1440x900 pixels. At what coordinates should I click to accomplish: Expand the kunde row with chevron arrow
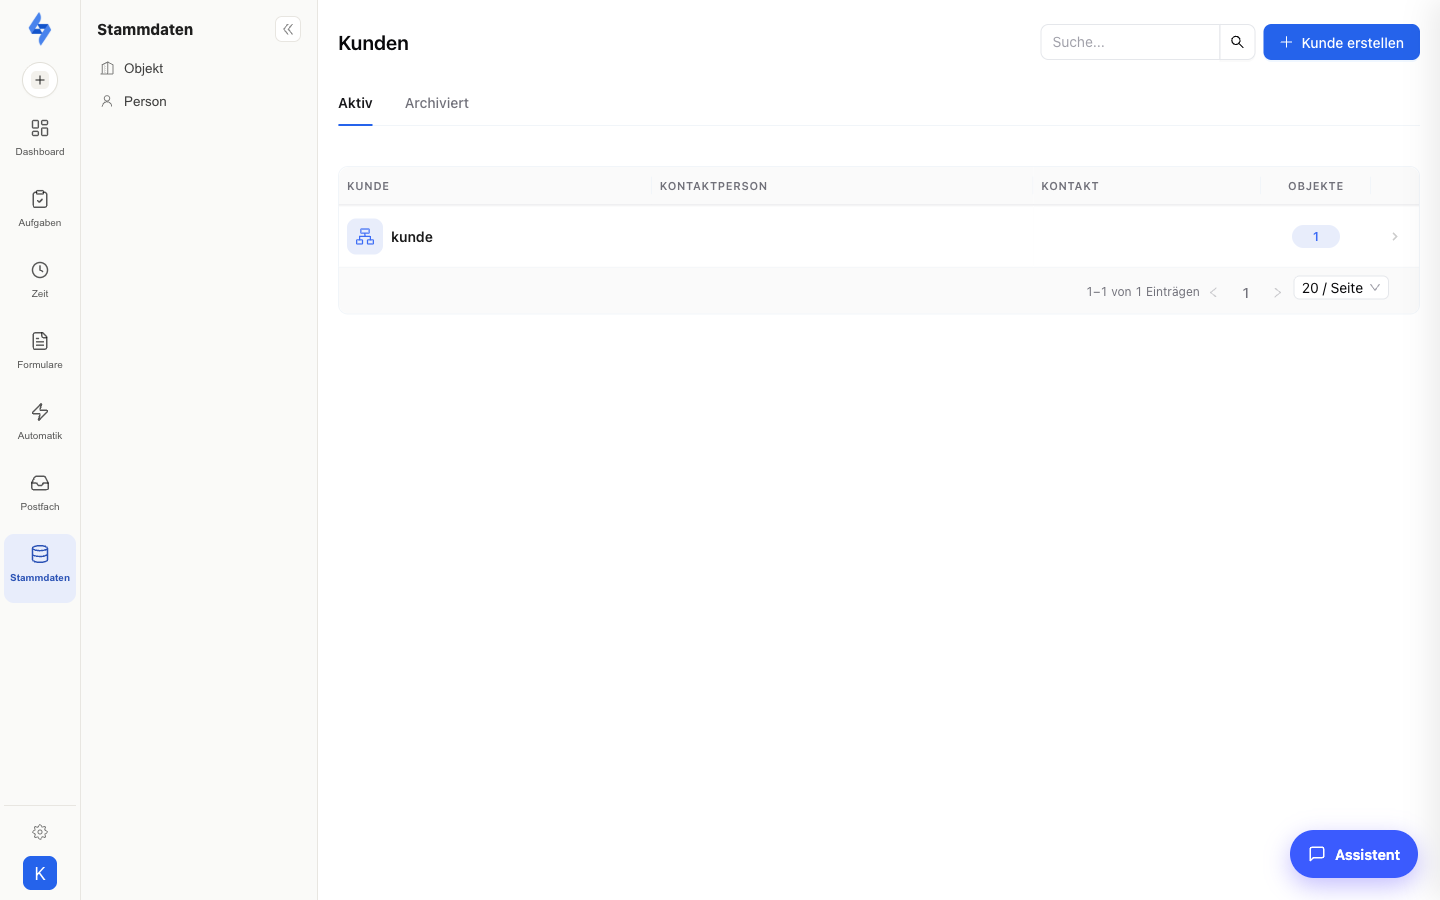(x=1394, y=237)
